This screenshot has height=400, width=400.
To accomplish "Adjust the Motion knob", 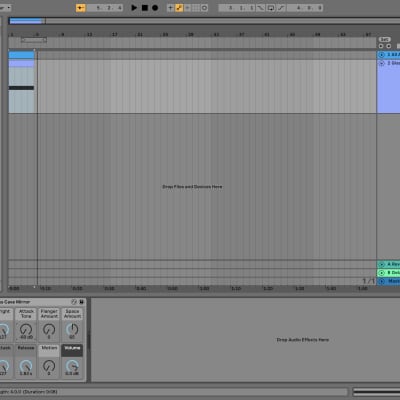I will 49,366.
